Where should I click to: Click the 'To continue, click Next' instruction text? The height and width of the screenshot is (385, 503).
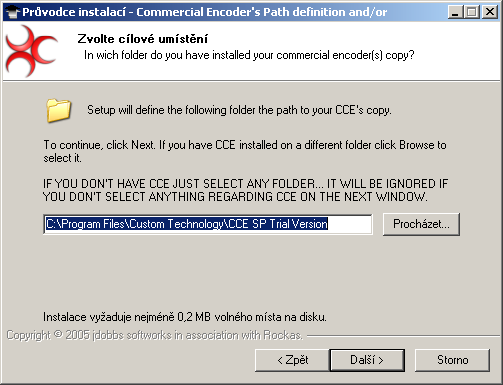245,151
